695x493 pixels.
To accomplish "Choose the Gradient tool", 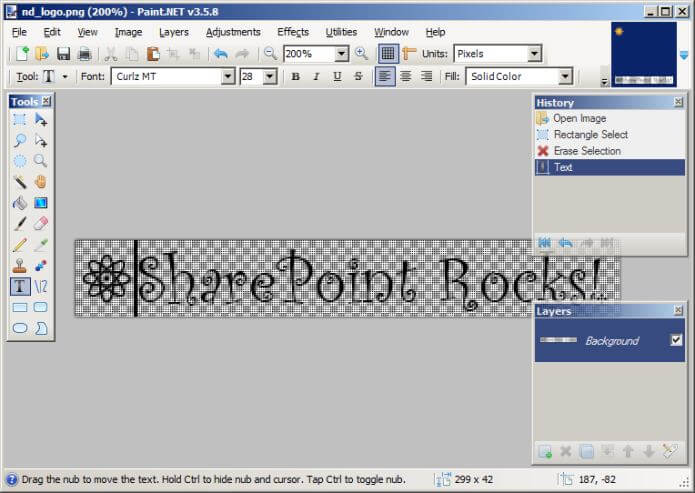I will (41, 203).
